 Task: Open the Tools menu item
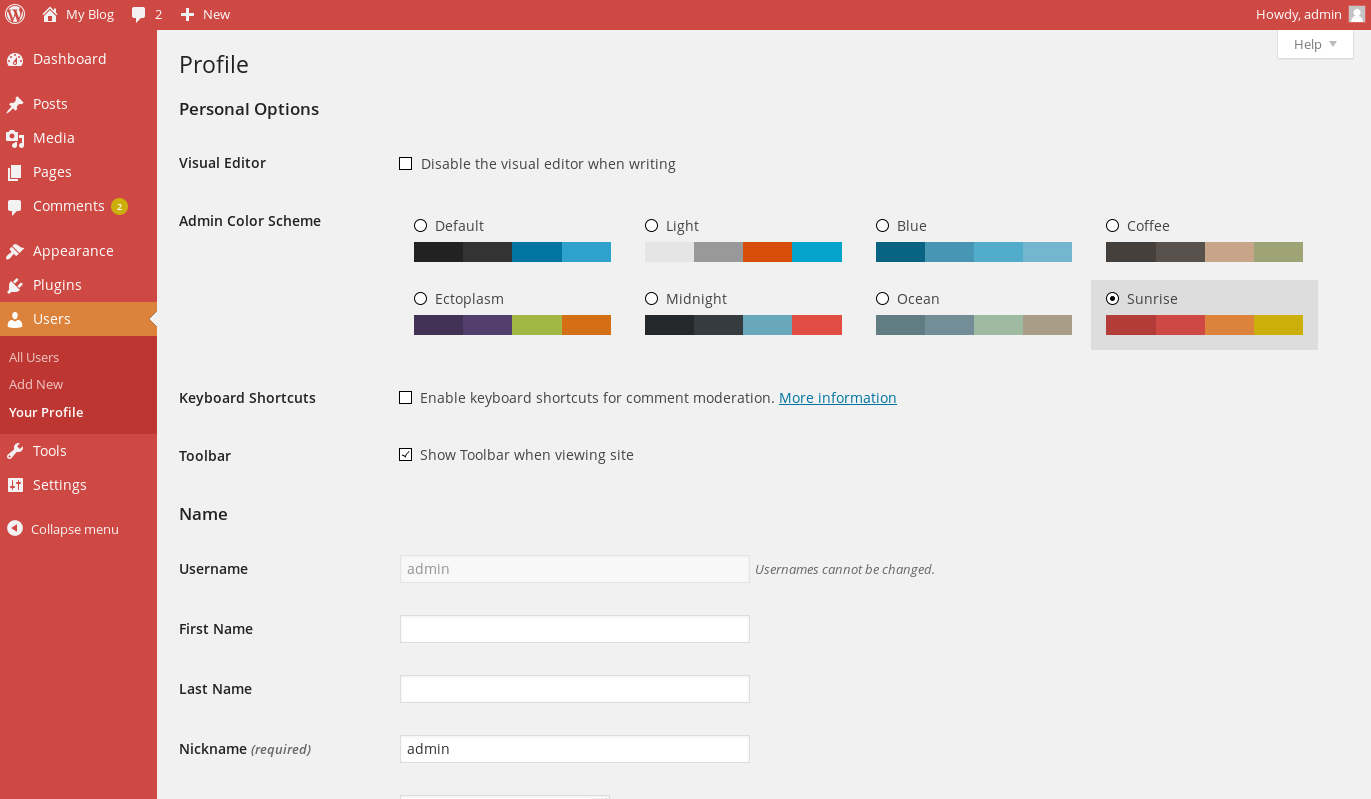point(78,451)
